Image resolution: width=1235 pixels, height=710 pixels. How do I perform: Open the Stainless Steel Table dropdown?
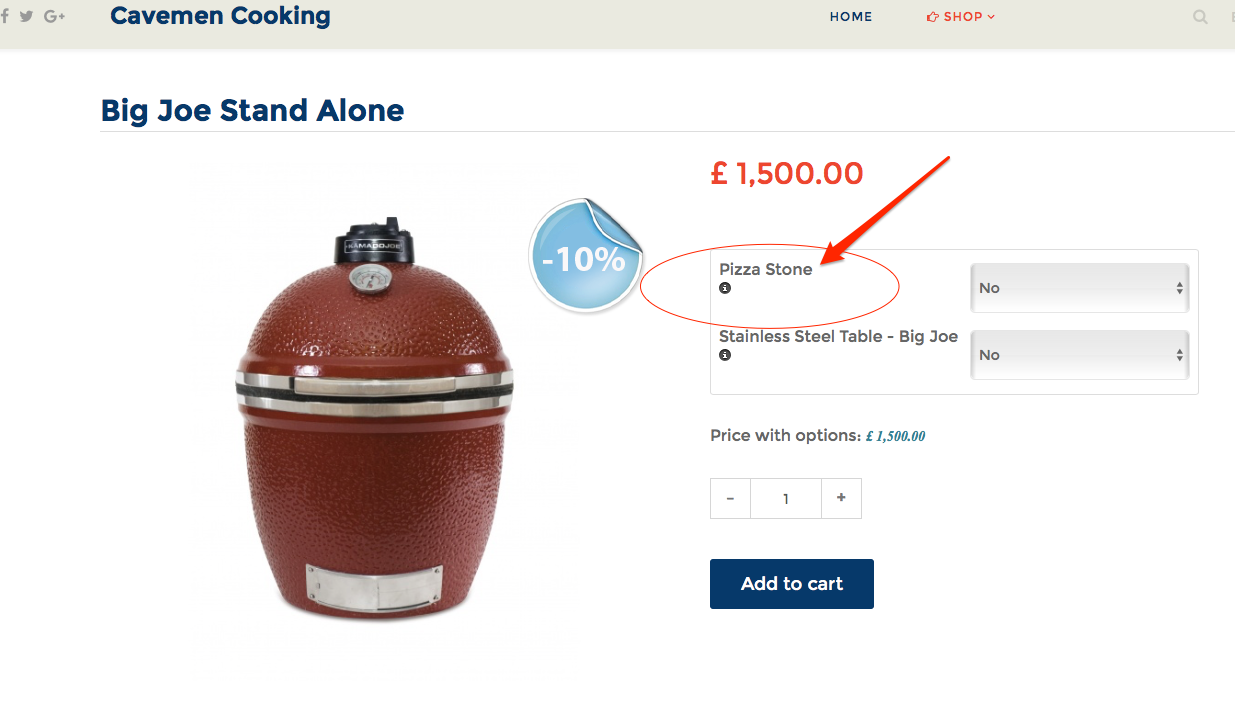click(x=1079, y=355)
